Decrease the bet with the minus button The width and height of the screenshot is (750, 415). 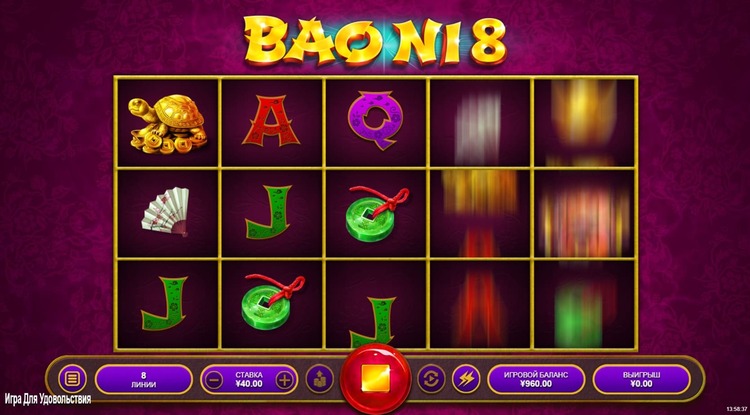coord(213,381)
